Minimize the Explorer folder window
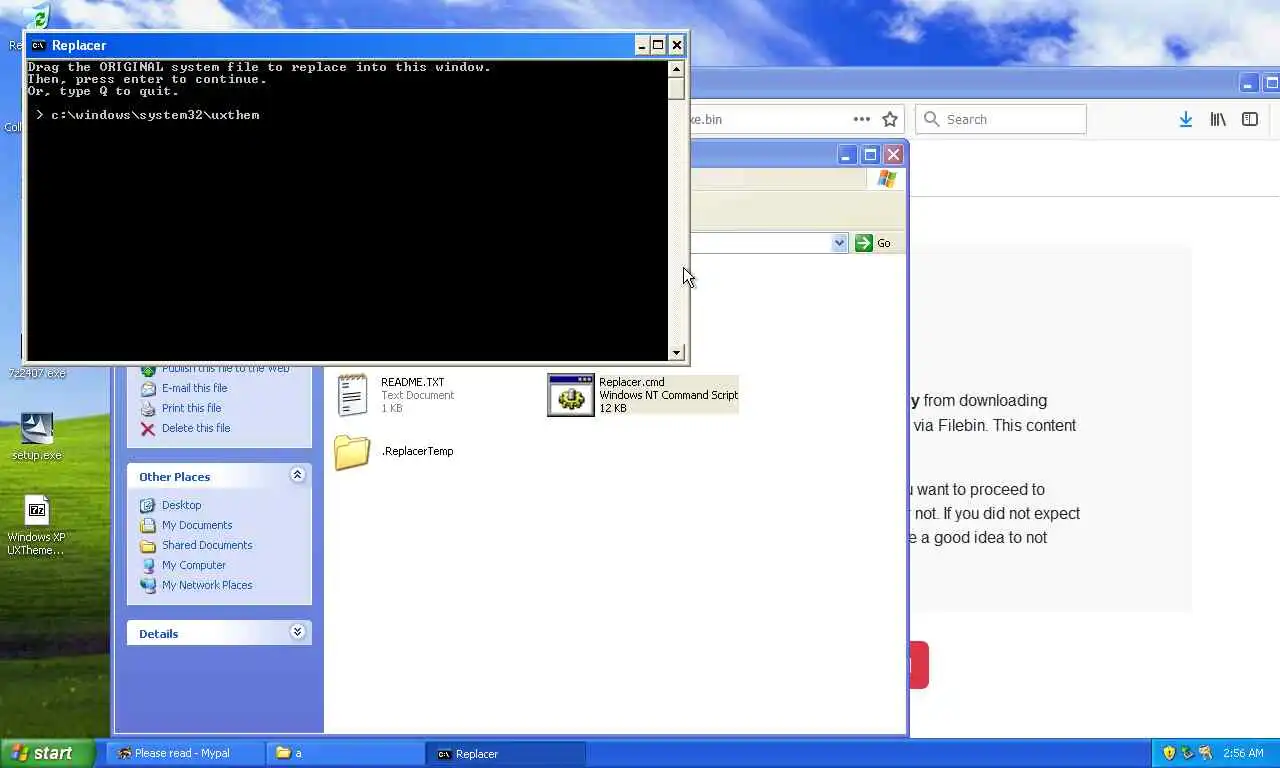Viewport: 1280px width, 768px height. pyautogui.click(x=847, y=154)
